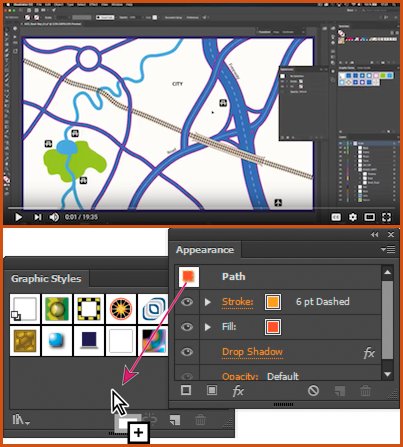Enter fullscreen video mode
Screen dimensions: 403x447
(386, 217)
